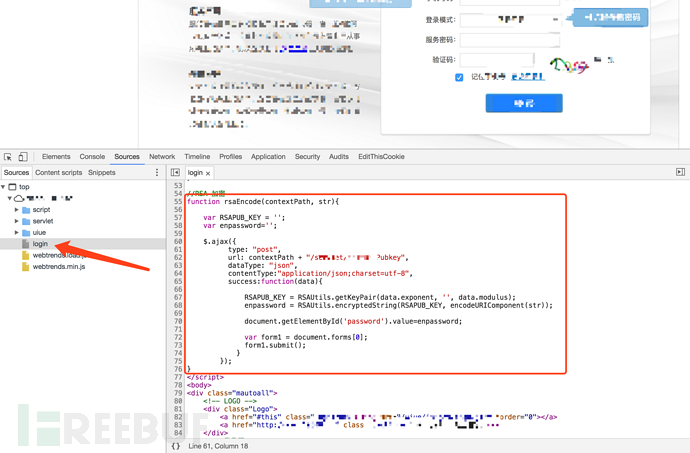This screenshot has width=690, height=453.
Task: Expand the script folder arrow
Action: [17, 210]
